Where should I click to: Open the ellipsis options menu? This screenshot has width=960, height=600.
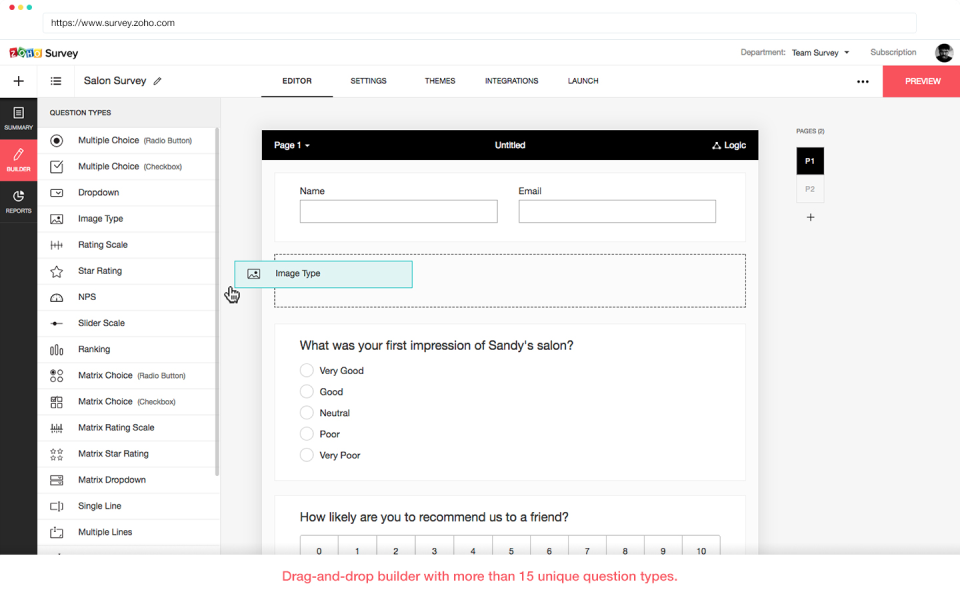coord(862,81)
